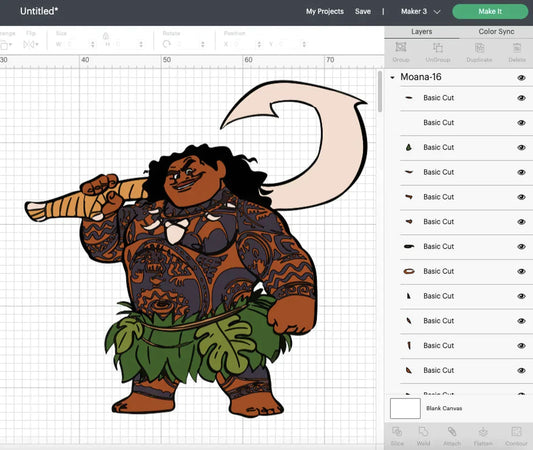Click the Moana-16 group name
The width and height of the screenshot is (533, 450).
[x=421, y=77]
